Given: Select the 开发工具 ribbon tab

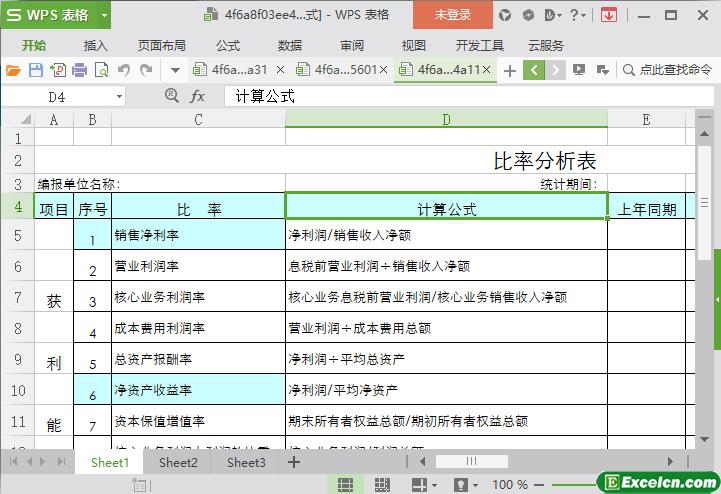Looking at the screenshot, I should pos(480,46).
